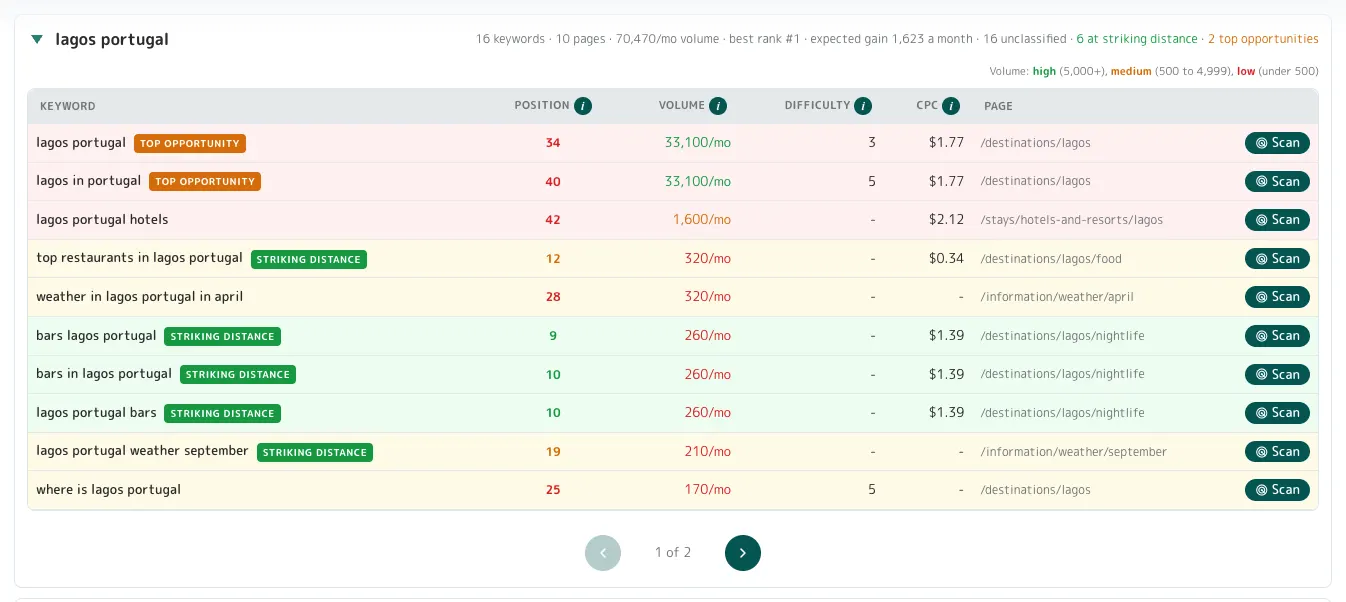The image size is (1346, 602).
Task: Click the '1 of 2' page indicator
Action: pyautogui.click(x=673, y=552)
